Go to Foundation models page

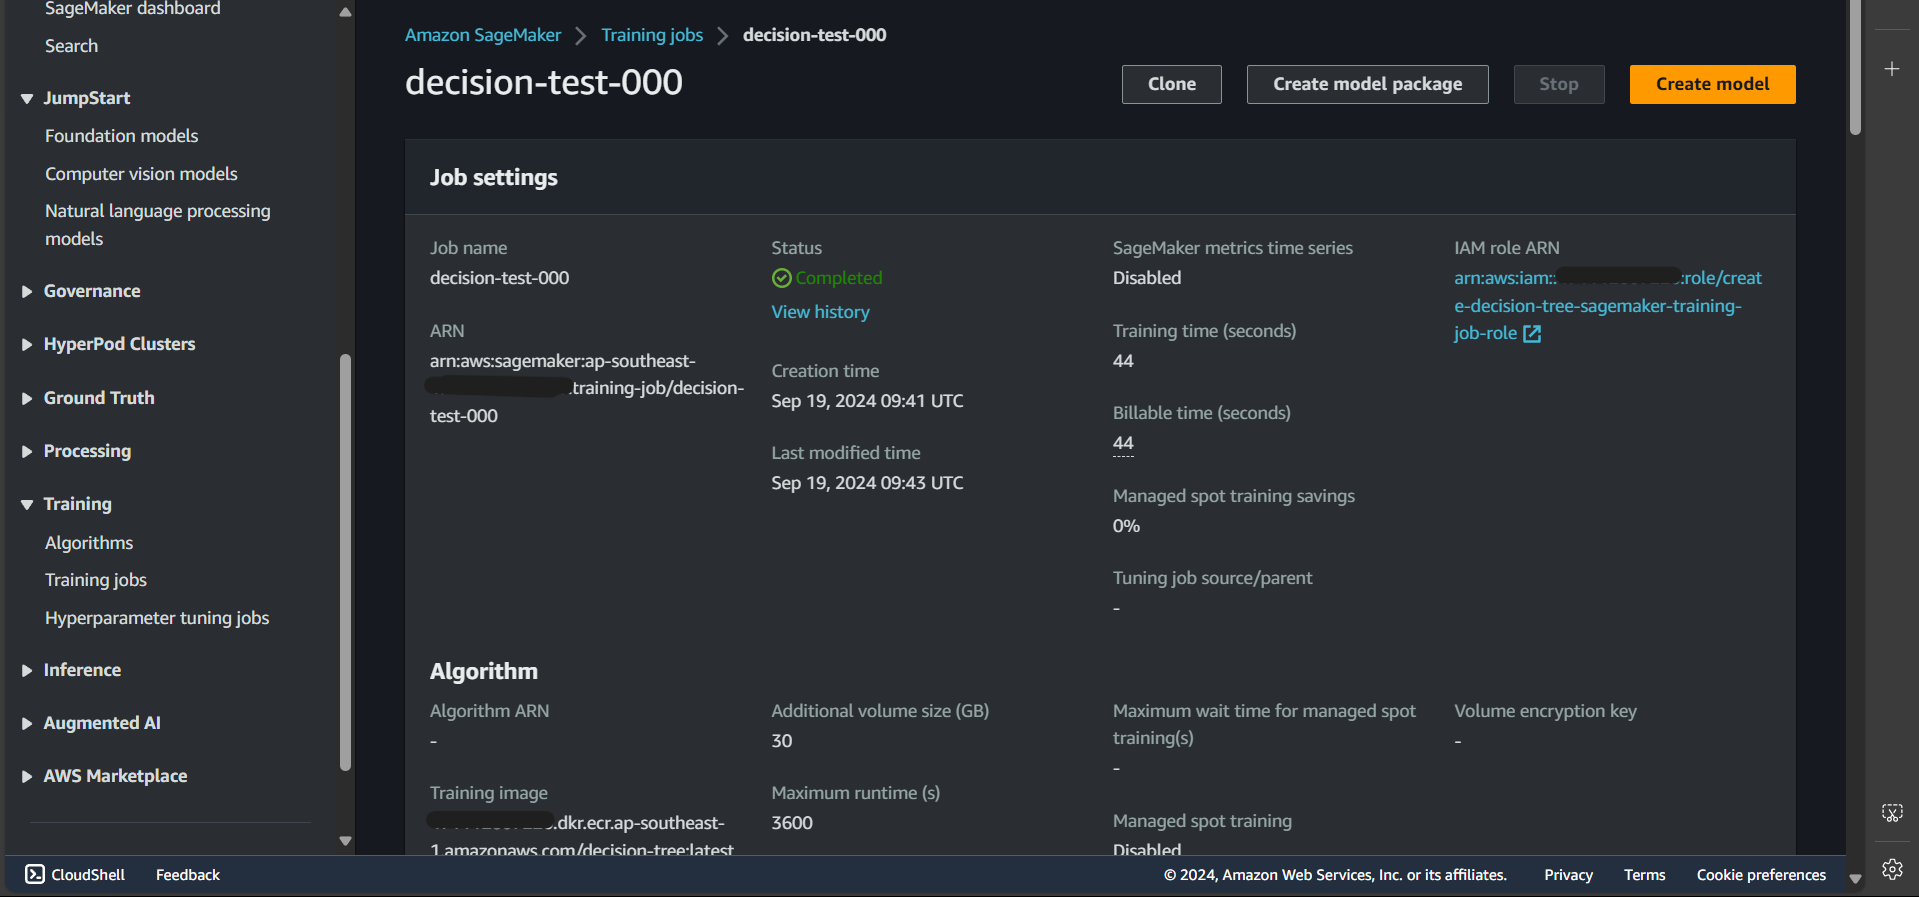click(121, 136)
